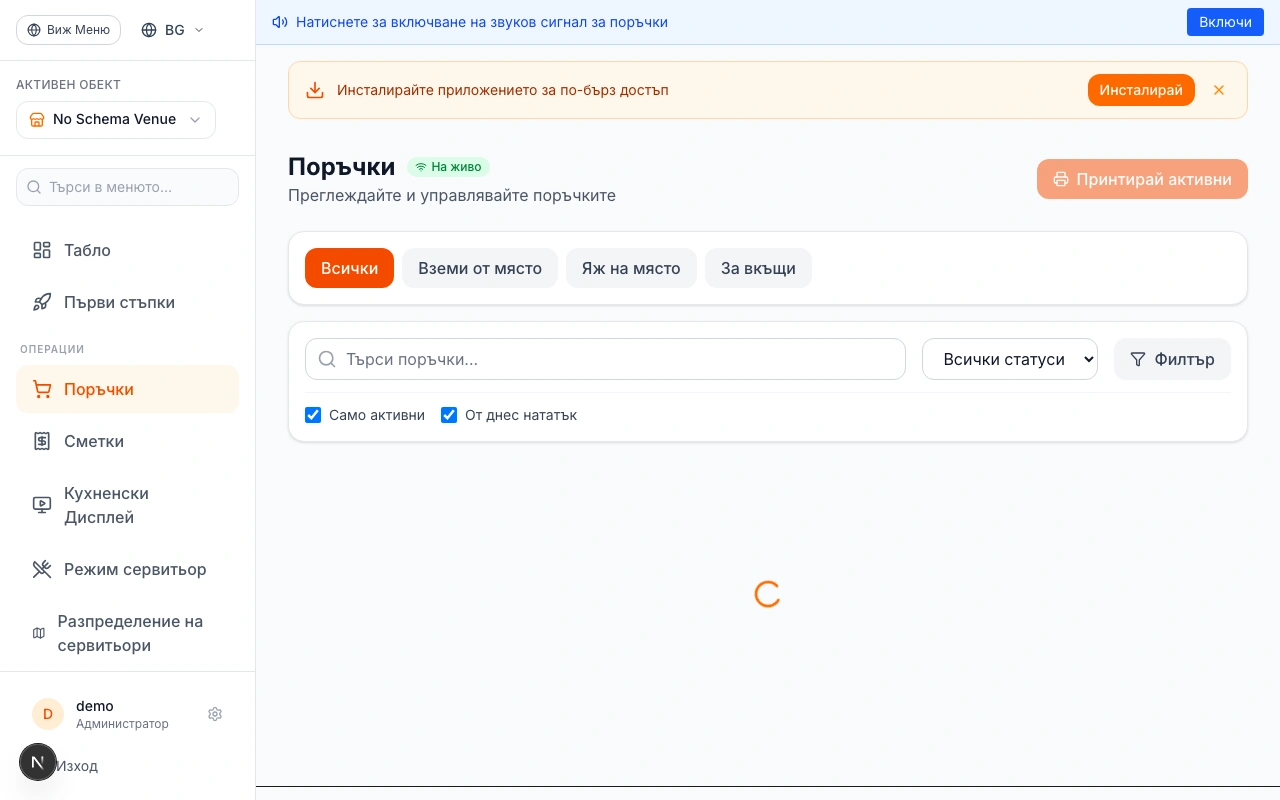
Task: Focus the Търси поръчки search field
Action: [x=605, y=359]
